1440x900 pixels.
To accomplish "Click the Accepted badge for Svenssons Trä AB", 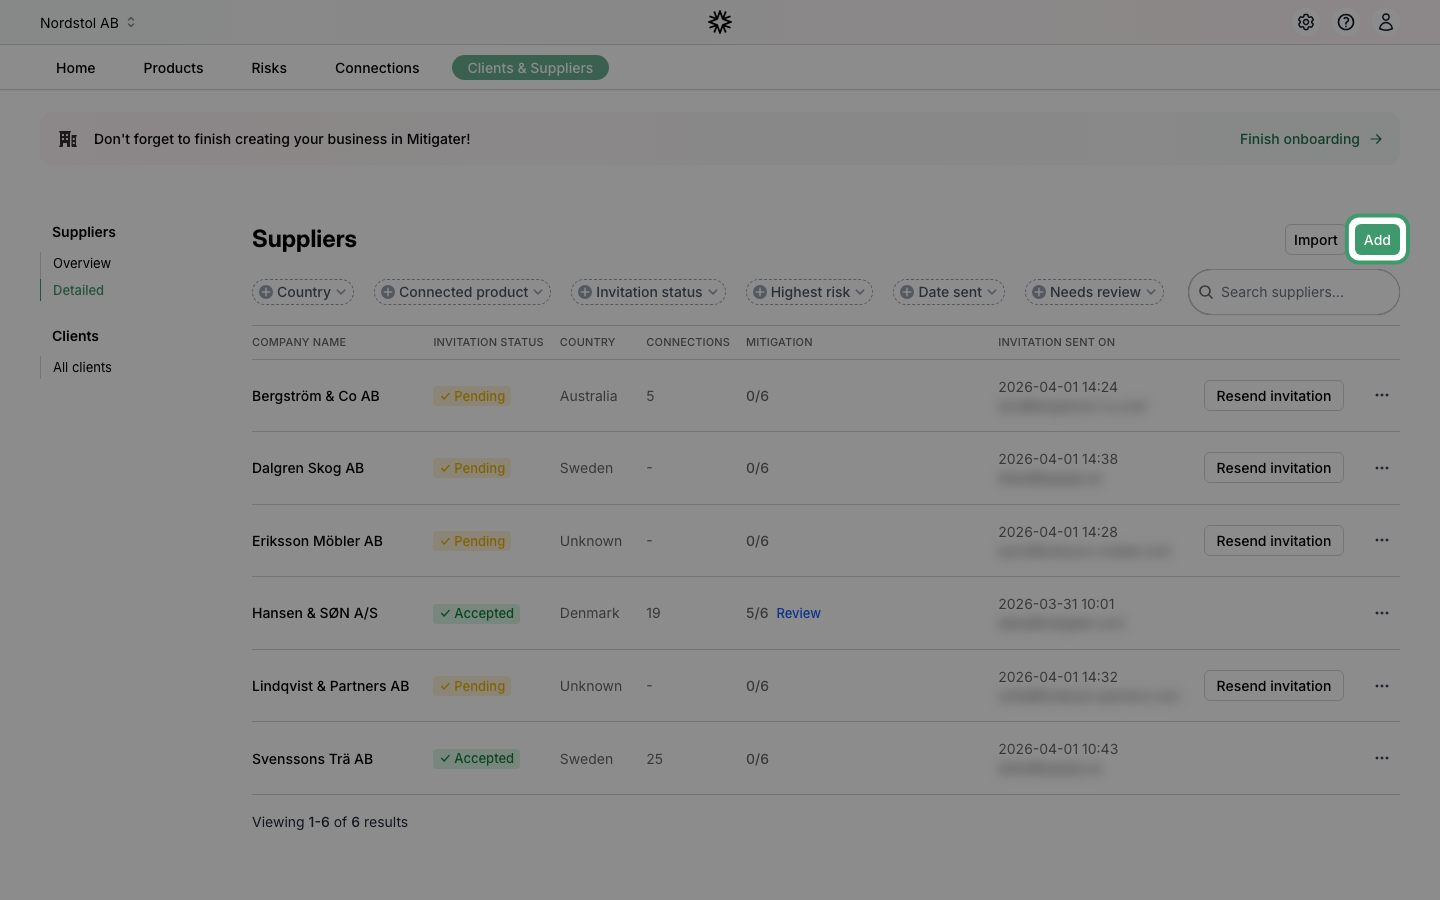I will 476,758.
